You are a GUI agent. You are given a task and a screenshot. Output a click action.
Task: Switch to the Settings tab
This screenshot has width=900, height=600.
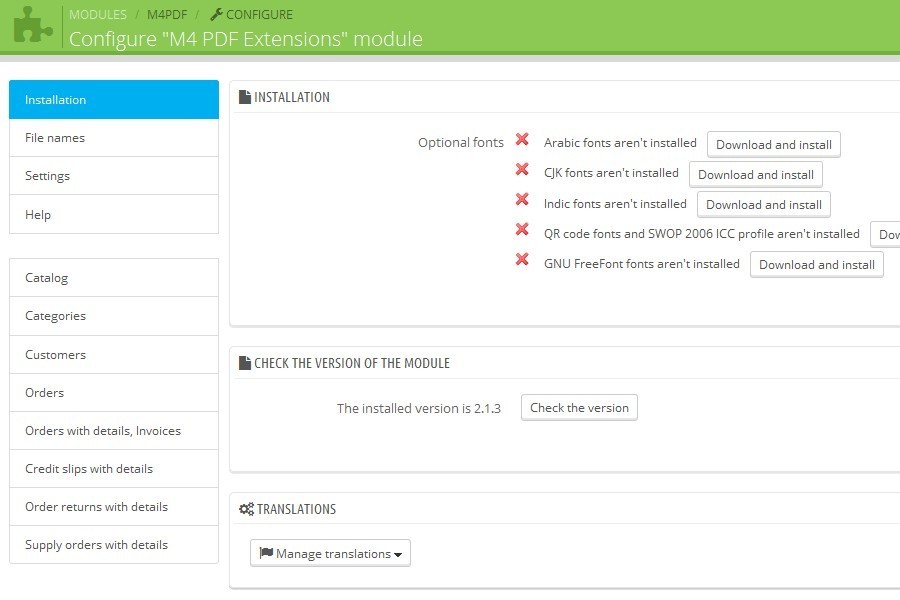point(114,176)
